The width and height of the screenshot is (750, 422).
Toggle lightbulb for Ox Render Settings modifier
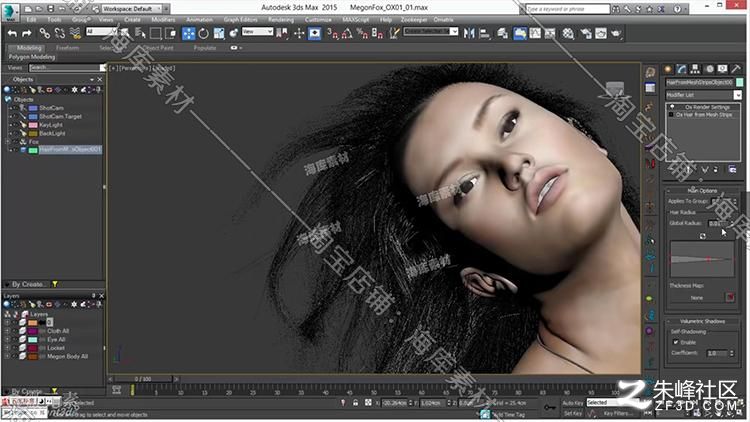click(x=672, y=107)
